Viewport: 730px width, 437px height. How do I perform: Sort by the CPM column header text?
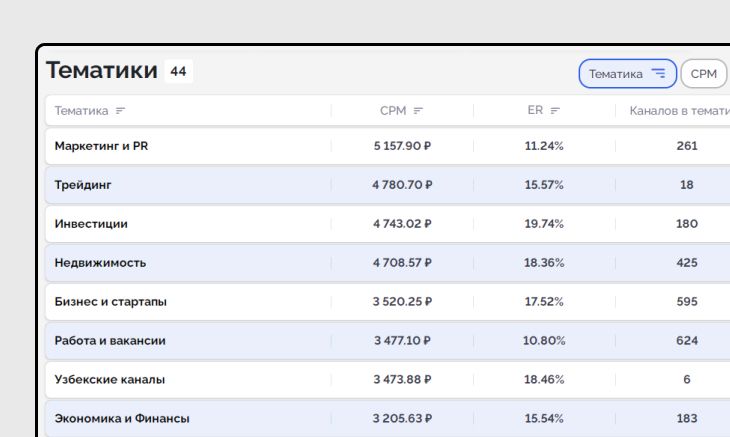click(393, 111)
